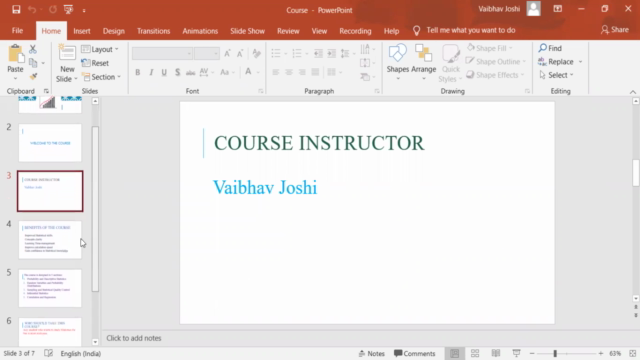Insert a New Slide
Image resolution: width=640 pixels, height=360 pixels.
[x=67, y=63]
